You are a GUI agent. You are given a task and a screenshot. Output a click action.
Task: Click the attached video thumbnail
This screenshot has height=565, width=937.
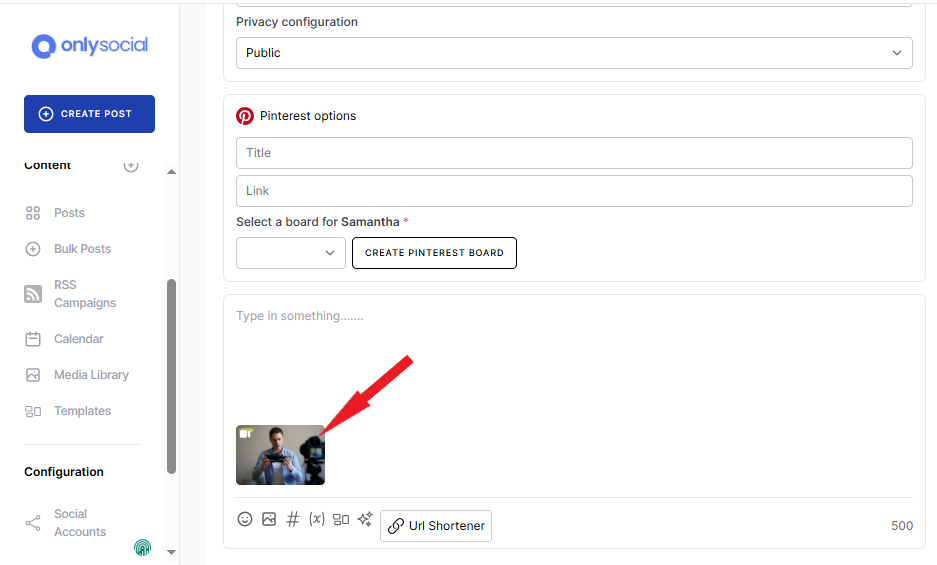click(280, 455)
